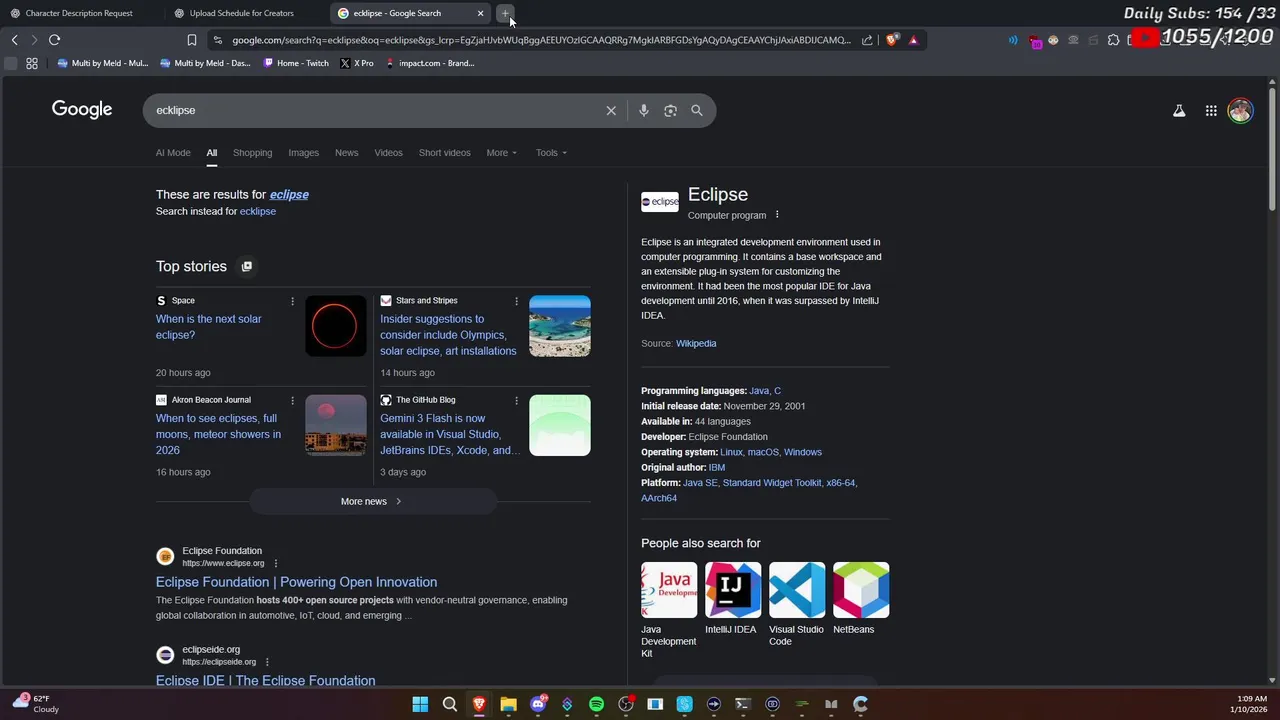
Task: Open Top stories full coverage icon
Action: pyautogui.click(x=247, y=266)
